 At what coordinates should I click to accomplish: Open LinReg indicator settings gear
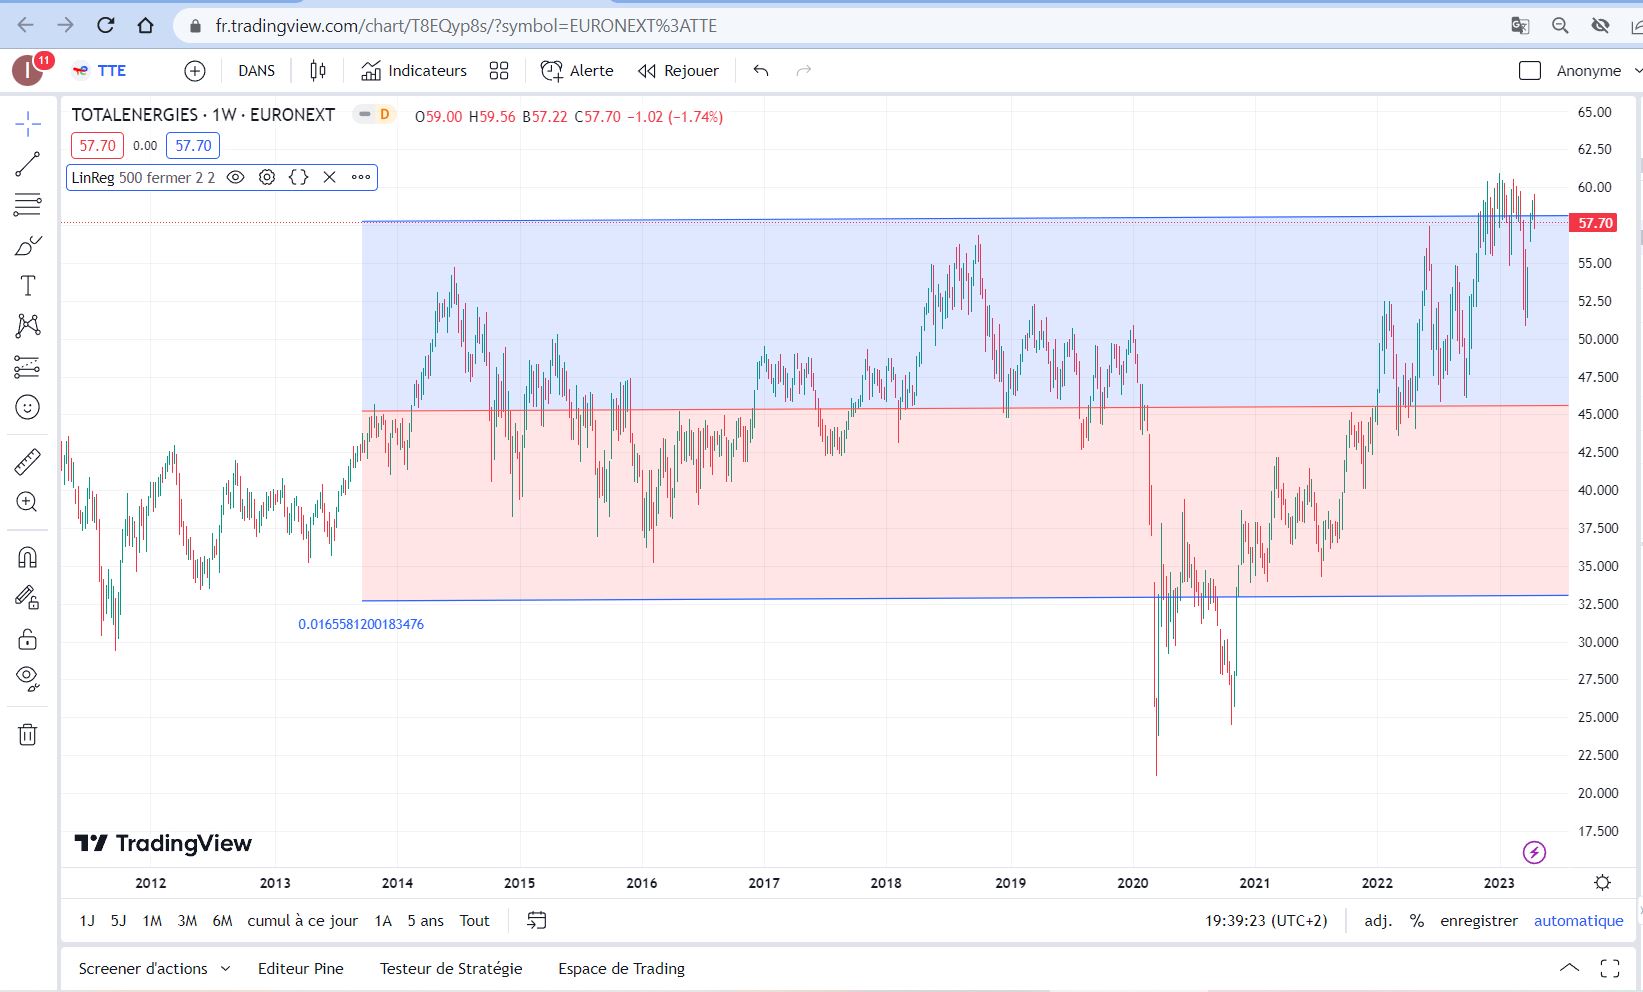coord(267,177)
